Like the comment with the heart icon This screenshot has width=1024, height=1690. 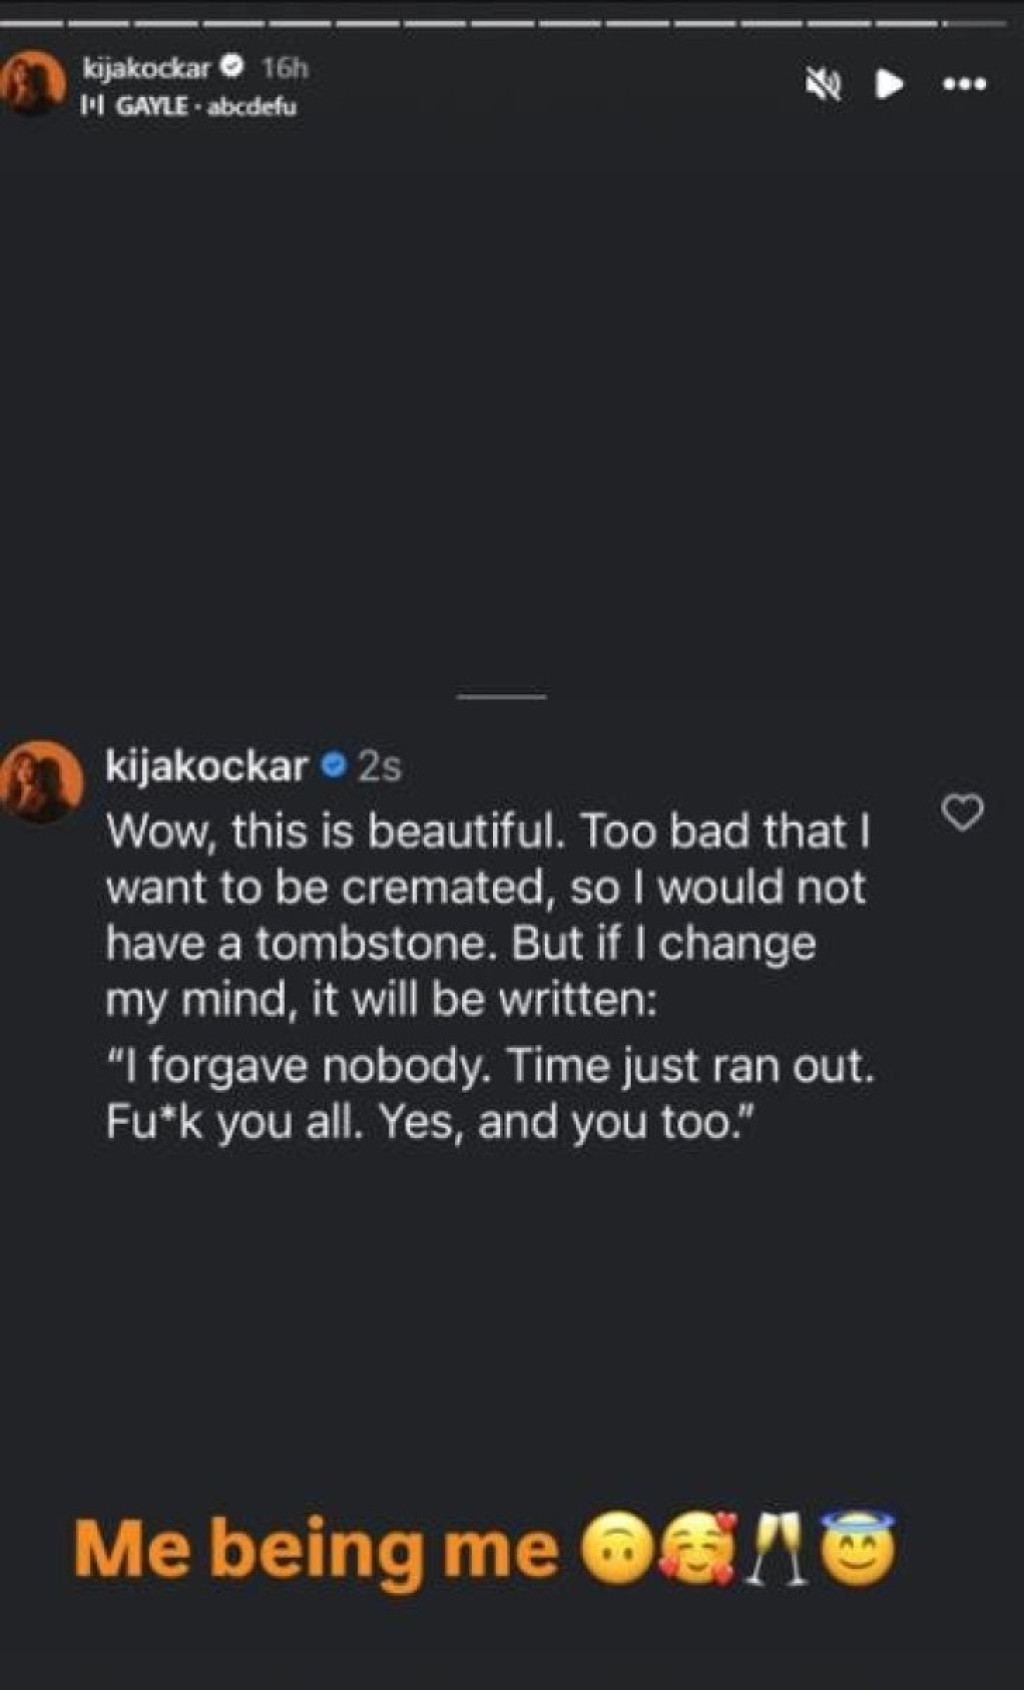(x=963, y=812)
